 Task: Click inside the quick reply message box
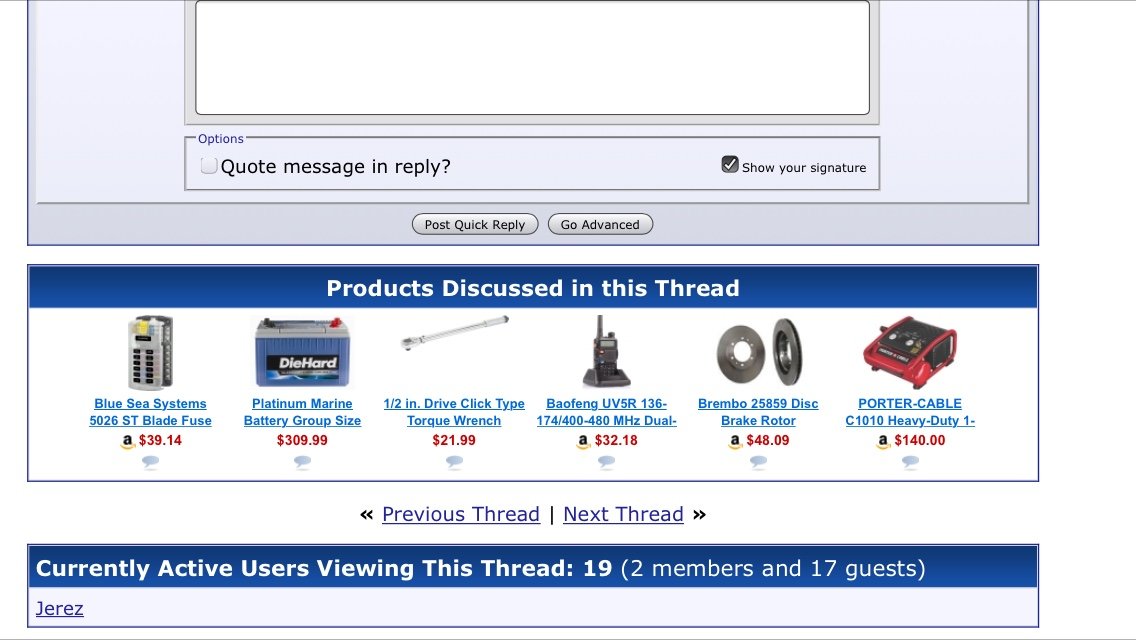pyautogui.click(x=532, y=57)
